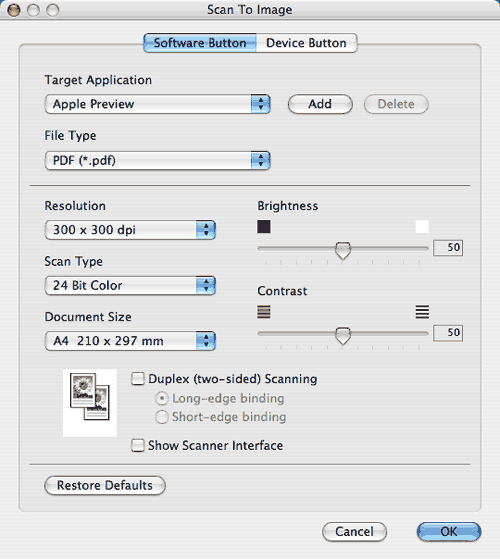Select Short-edge binding radio button

161,417
